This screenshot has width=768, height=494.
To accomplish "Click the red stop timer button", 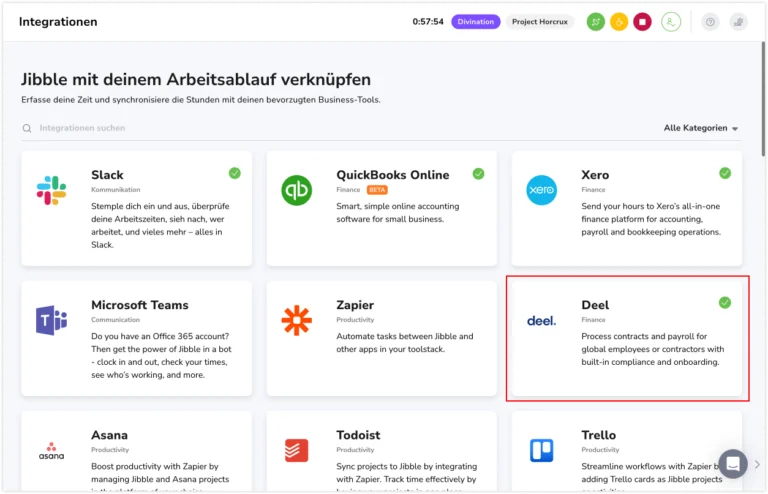I will tap(643, 22).
